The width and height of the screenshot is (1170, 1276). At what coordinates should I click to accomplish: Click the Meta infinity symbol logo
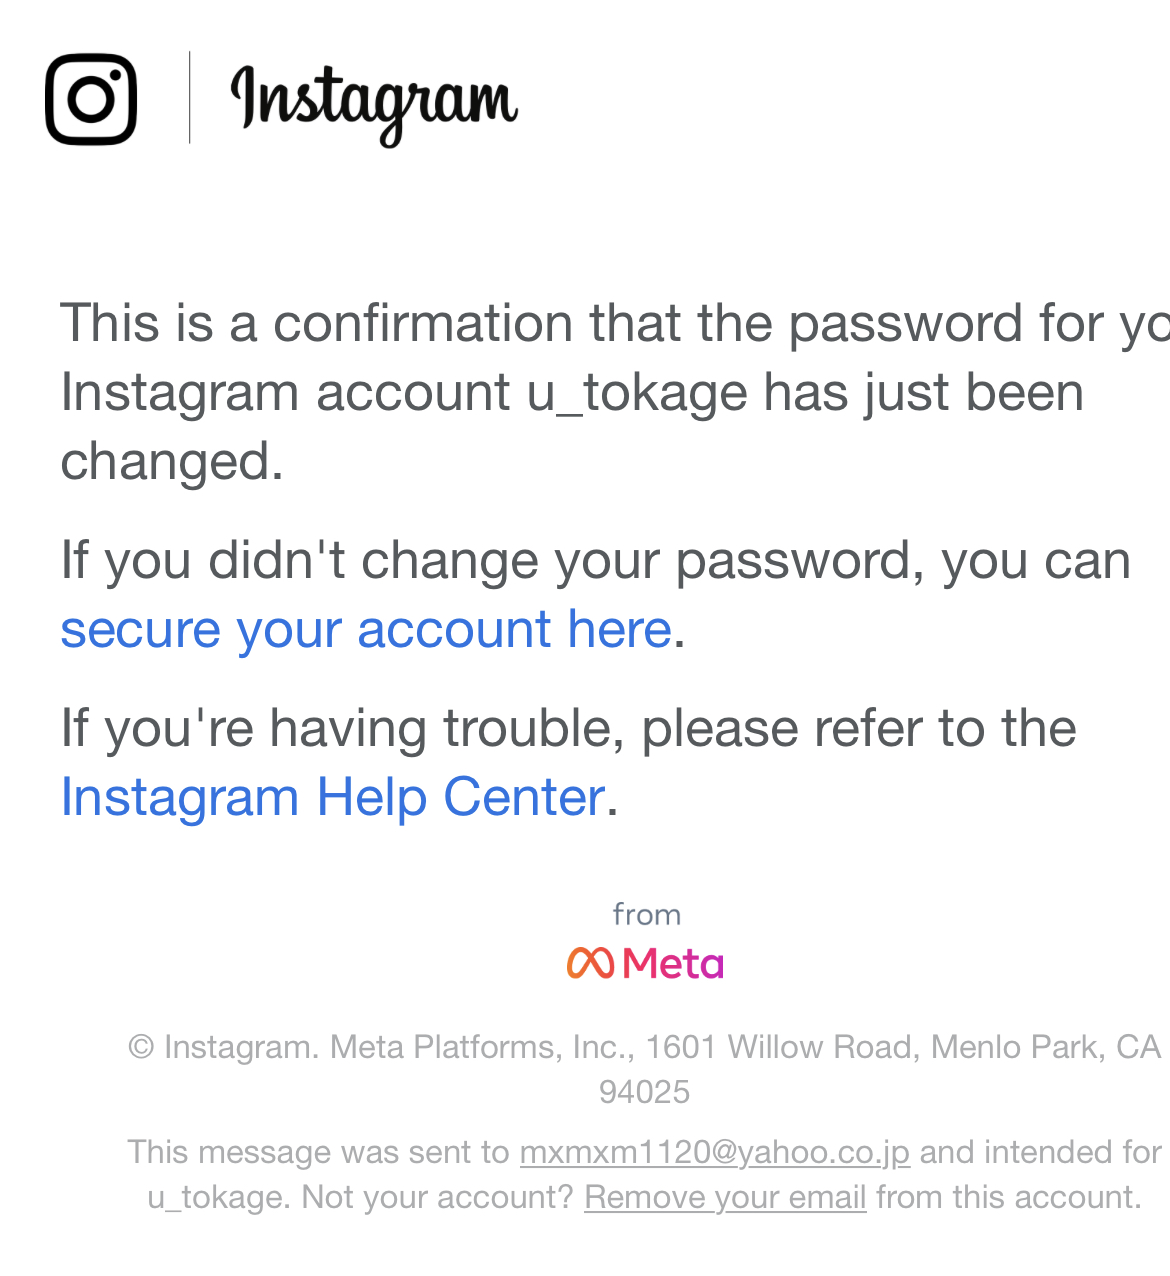[x=590, y=962]
